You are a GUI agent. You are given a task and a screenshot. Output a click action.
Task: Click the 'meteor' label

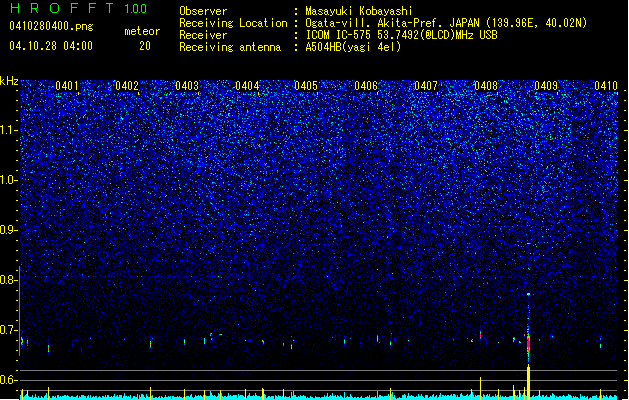(142, 31)
